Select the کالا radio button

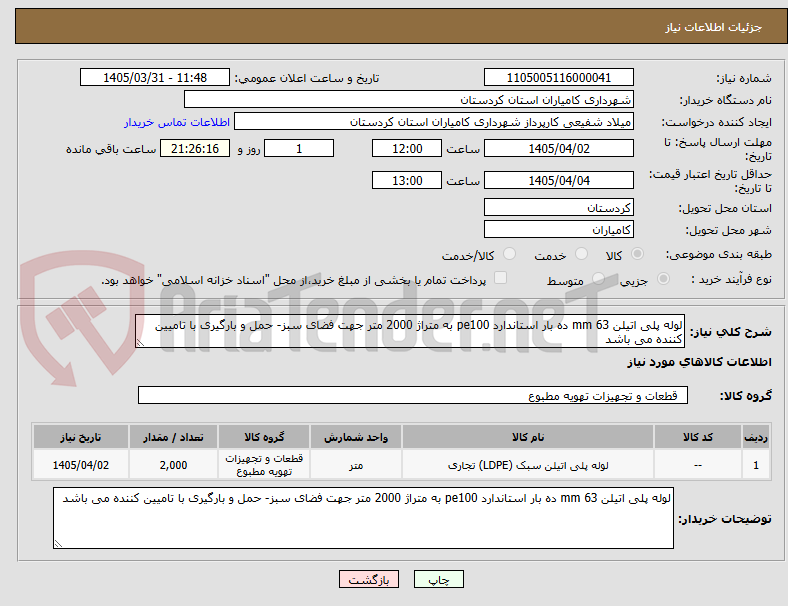coord(637,254)
